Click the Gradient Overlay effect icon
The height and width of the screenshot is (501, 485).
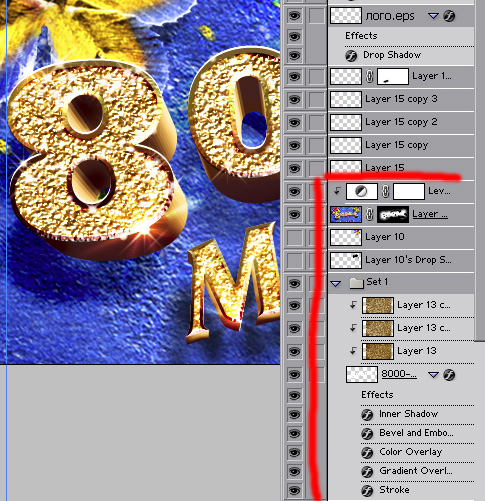[x=367, y=472]
